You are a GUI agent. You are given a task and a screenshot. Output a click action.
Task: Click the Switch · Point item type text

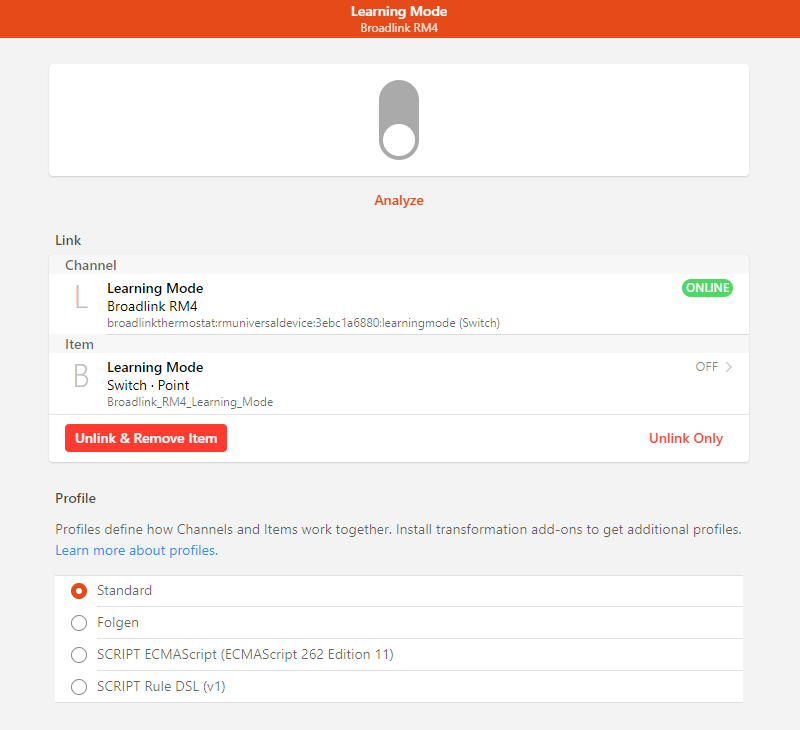pos(148,385)
